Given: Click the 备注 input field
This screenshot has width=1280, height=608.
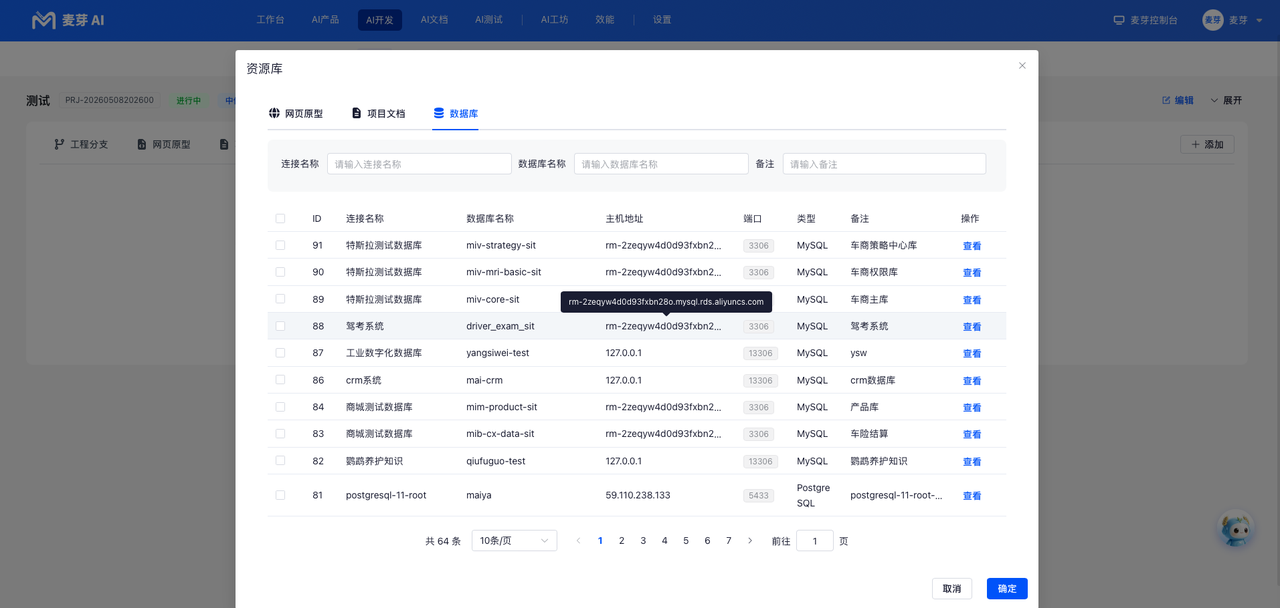Looking at the screenshot, I should pos(884,164).
